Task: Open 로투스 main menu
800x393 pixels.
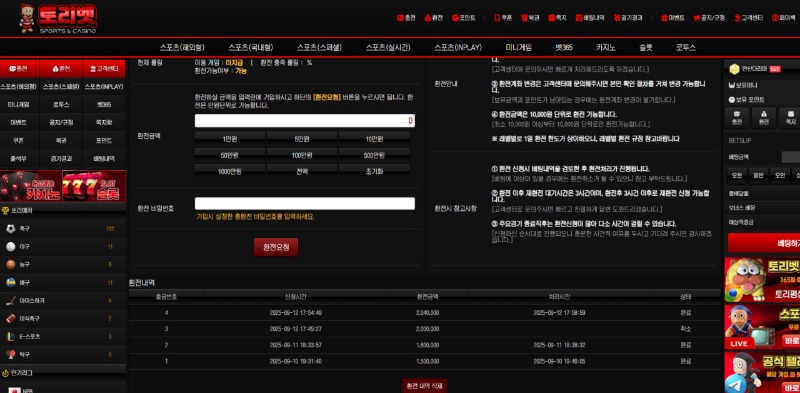Action: pos(686,47)
